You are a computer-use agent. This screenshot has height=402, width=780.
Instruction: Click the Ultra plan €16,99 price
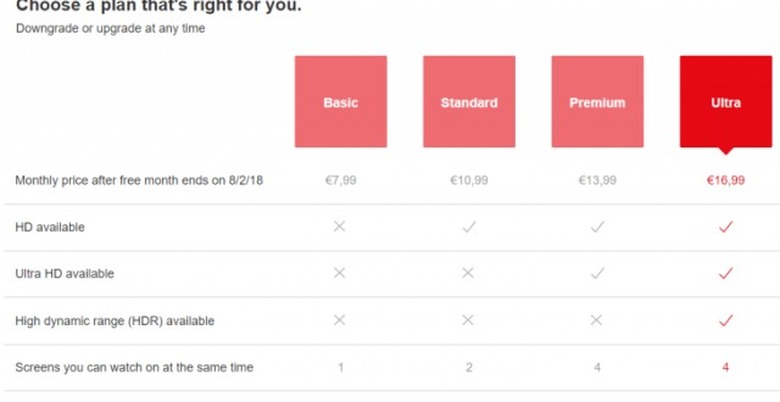click(726, 181)
